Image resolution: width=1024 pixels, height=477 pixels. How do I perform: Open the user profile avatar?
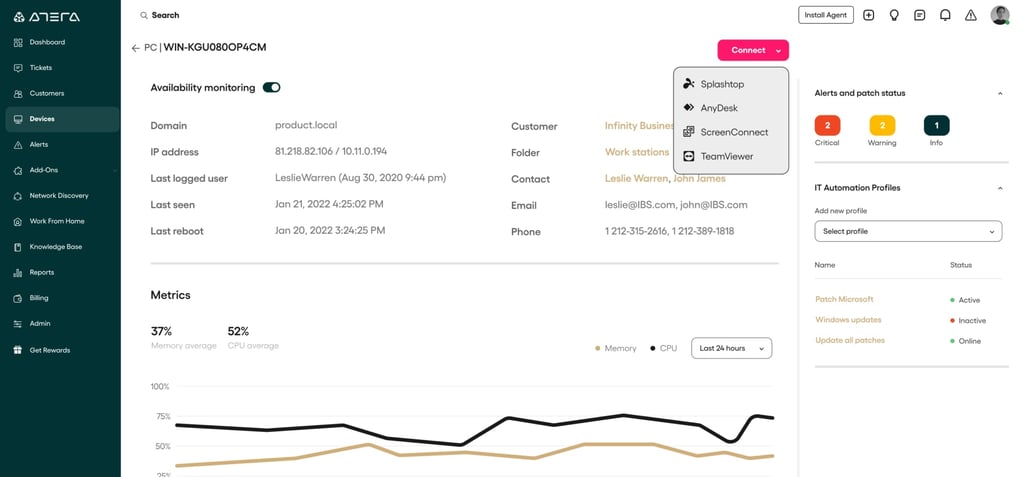1000,15
